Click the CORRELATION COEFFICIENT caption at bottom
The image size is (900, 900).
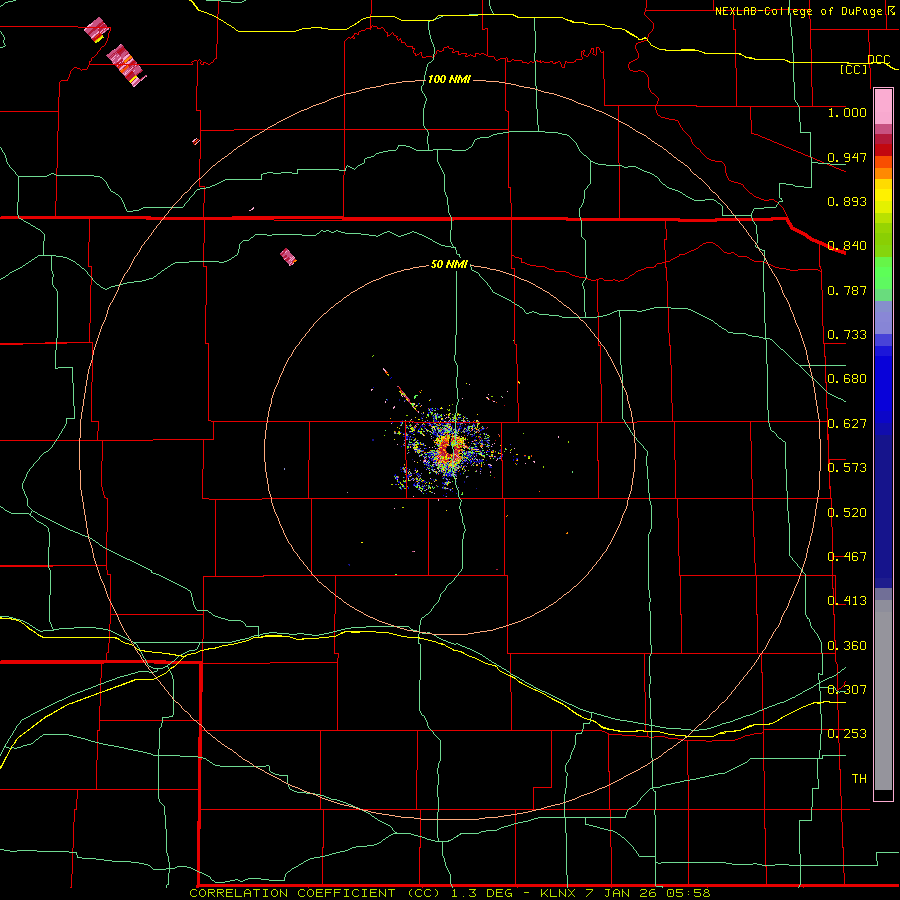tap(449, 893)
